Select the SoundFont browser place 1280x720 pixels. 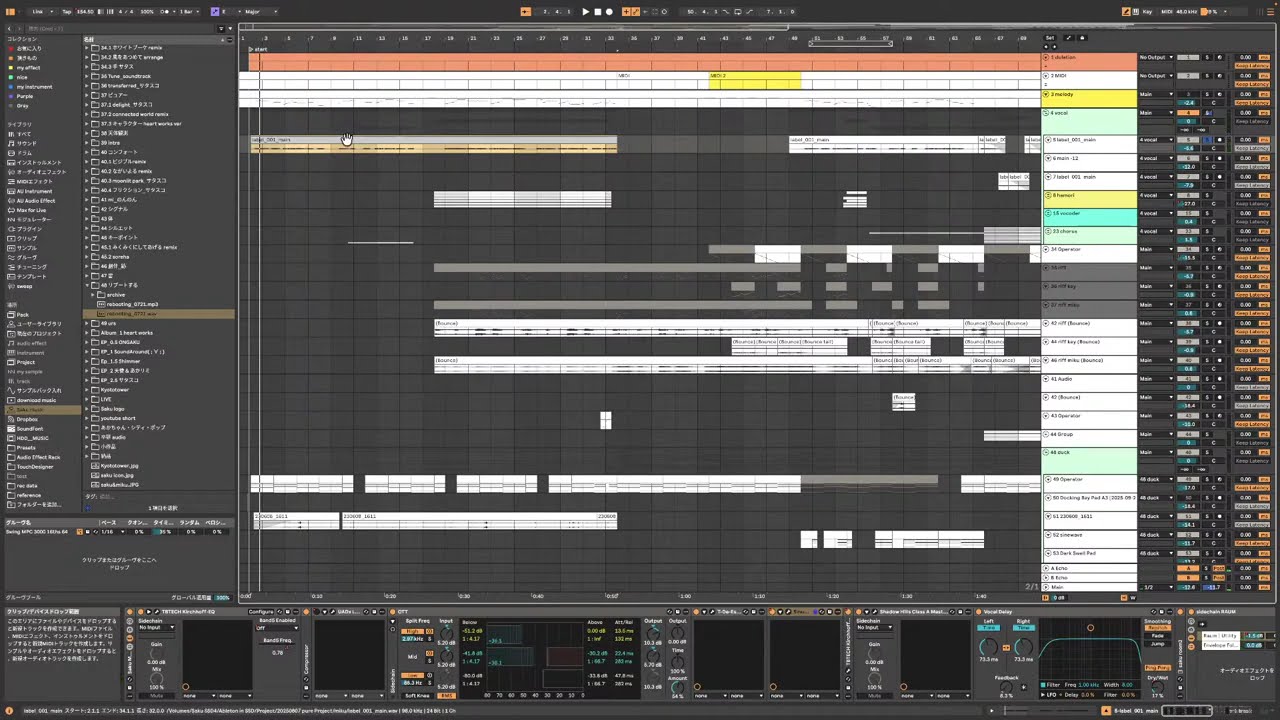coord(30,429)
